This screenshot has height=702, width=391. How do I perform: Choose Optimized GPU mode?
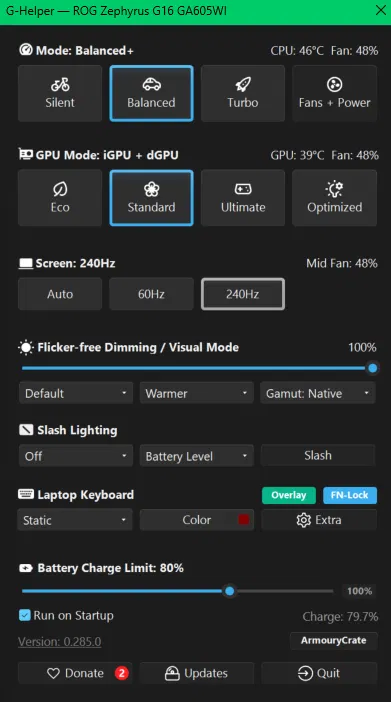pyautogui.click(x=335, y=198)
